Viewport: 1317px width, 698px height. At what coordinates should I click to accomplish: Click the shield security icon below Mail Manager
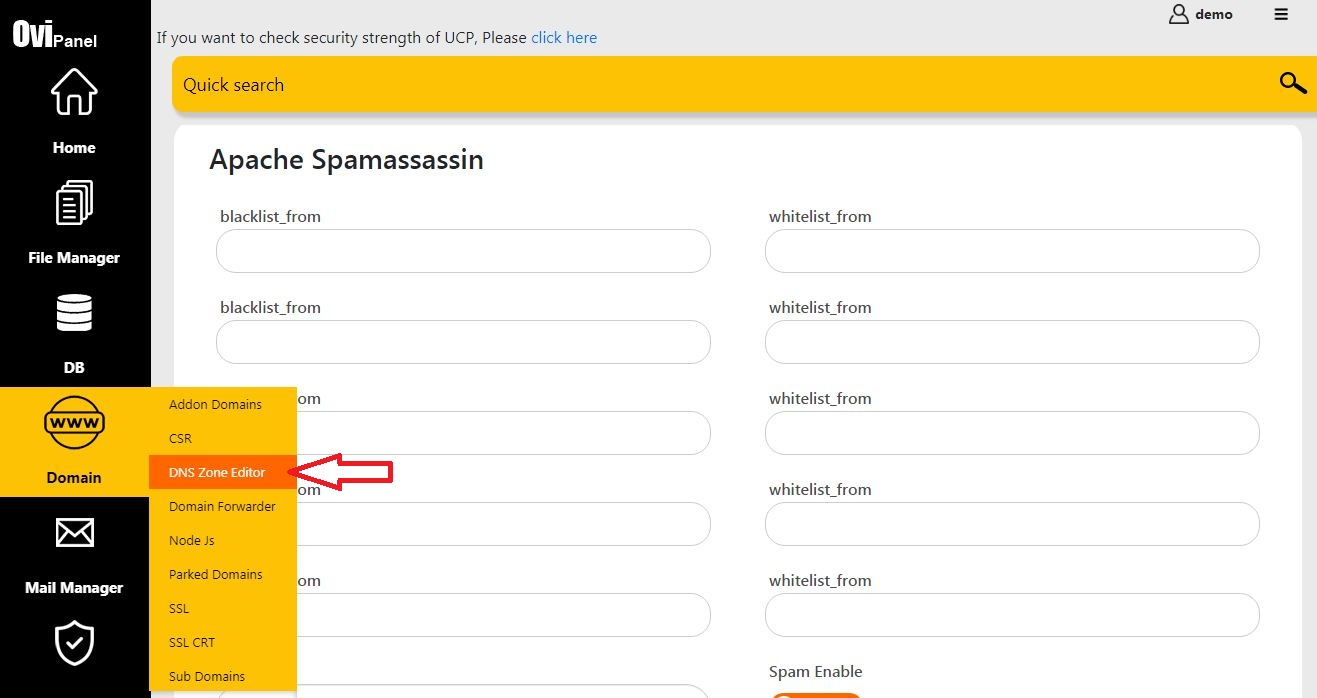pos(74,643)
